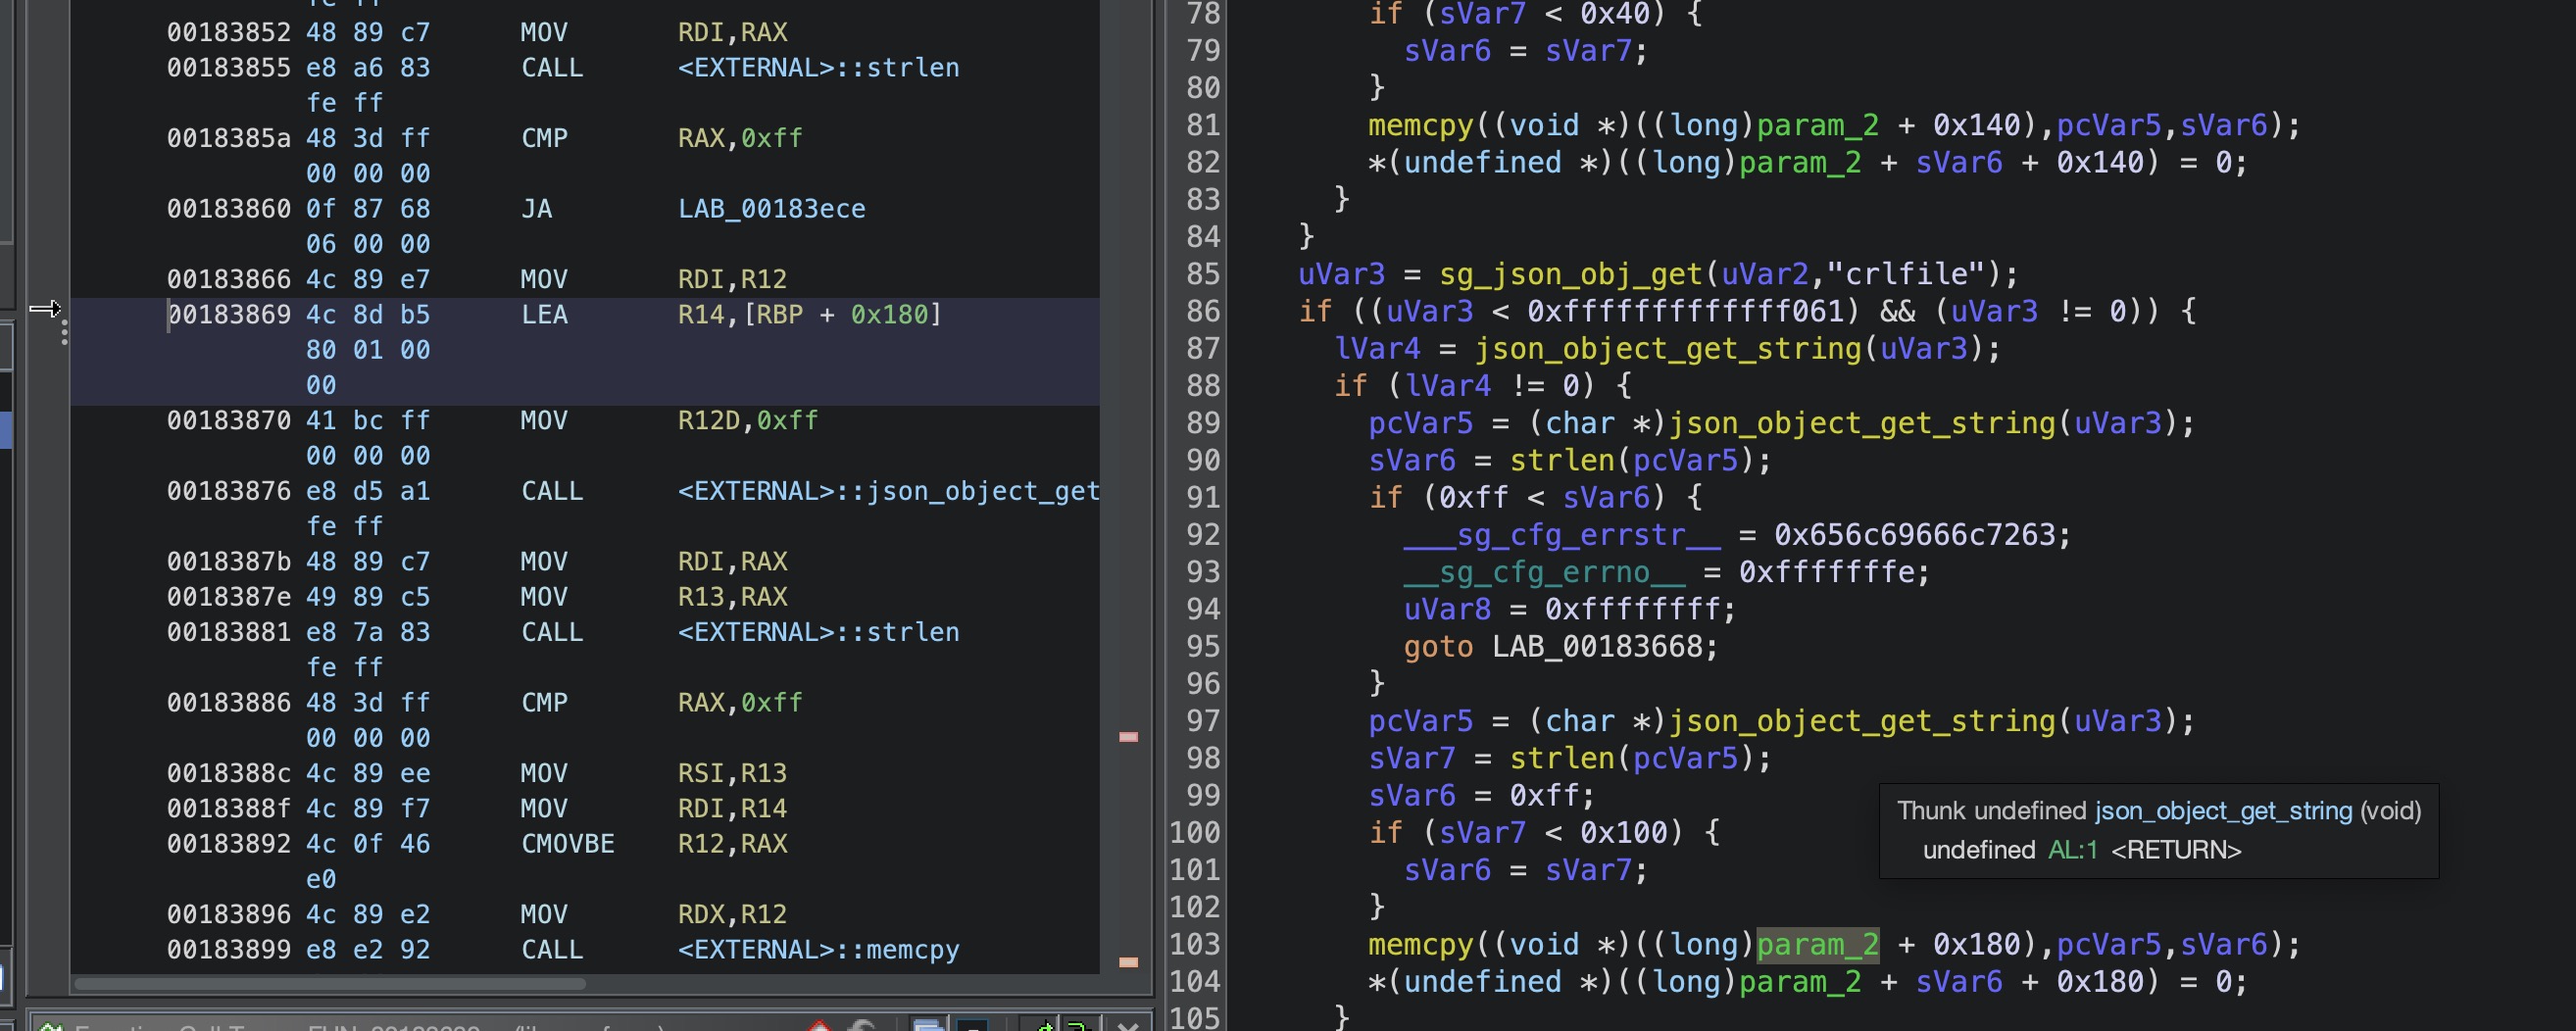The height and width of the screenshot is (1031, 2576).
Task: Click the sg_json_obj_get call in decompiler
Action: click(1570, 274)
